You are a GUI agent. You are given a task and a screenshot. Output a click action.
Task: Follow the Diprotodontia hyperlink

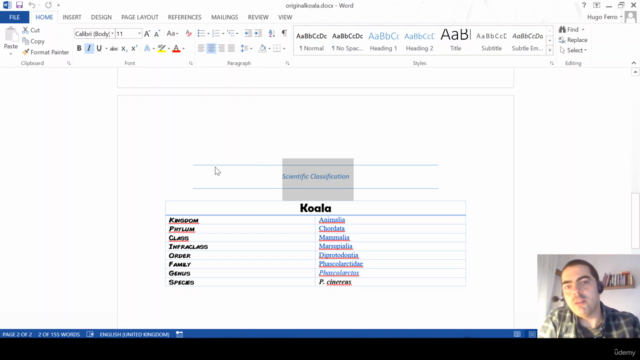click(339, 255)
